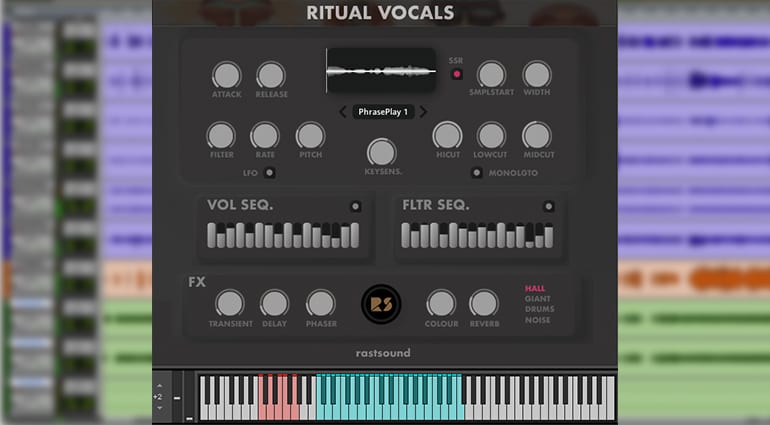Select next preset with right arrow
This screenshot has height=425, width=770.
point(423,112)
